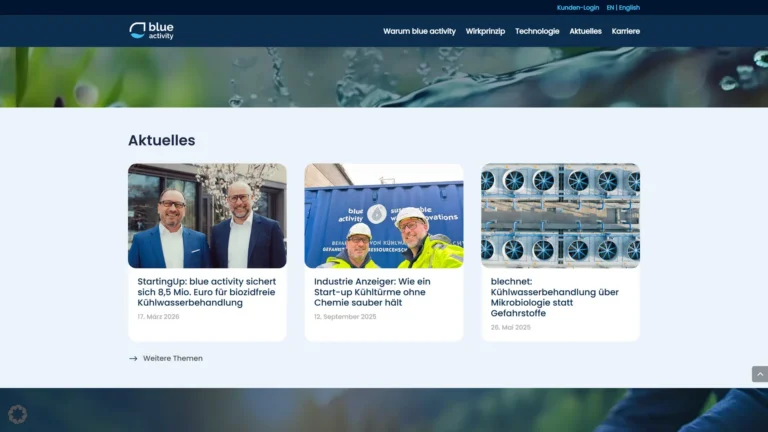Go to the Technologie page

pyautogui.click(x=537, y=31)
